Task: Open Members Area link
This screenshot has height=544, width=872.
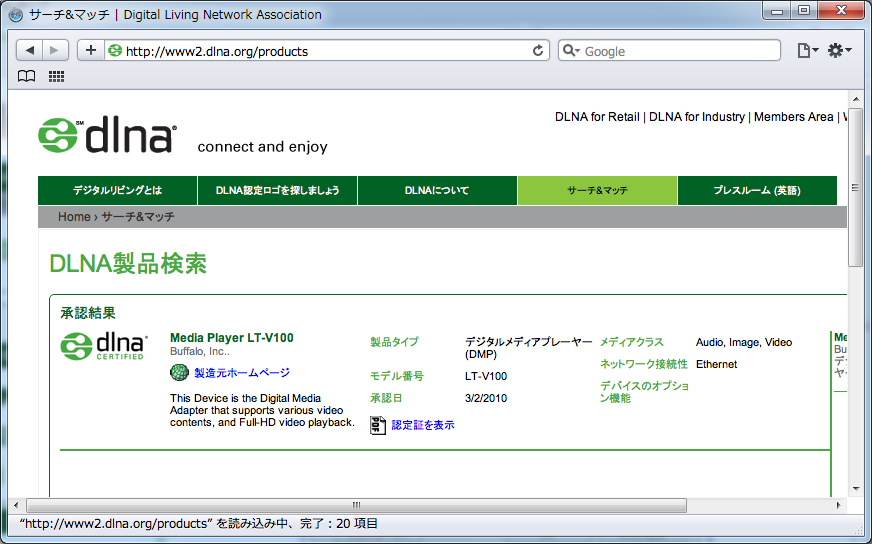Action: tap(793, 117)
